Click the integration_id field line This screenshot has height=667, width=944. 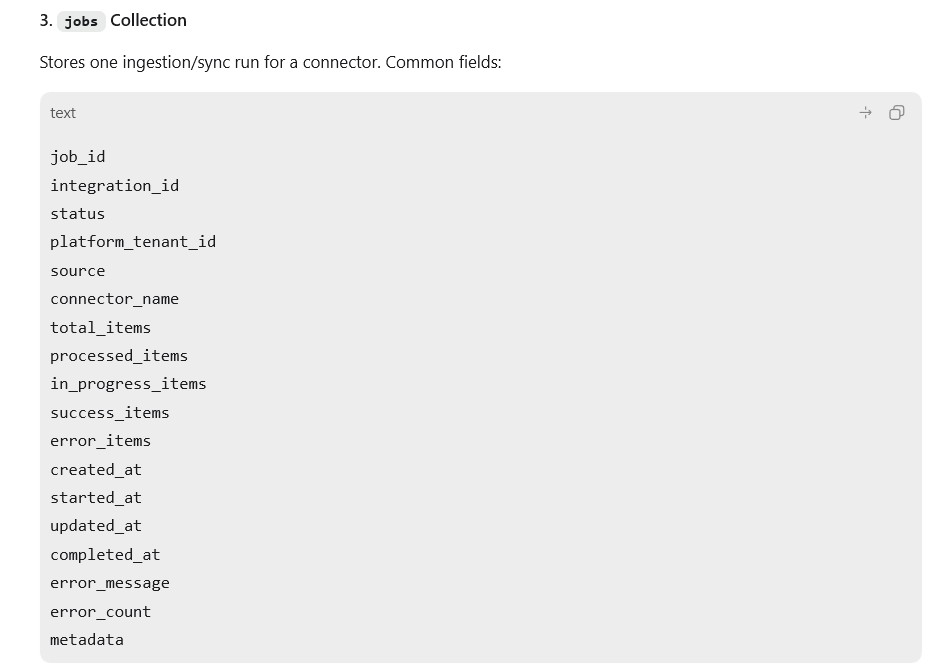(114, 185)
